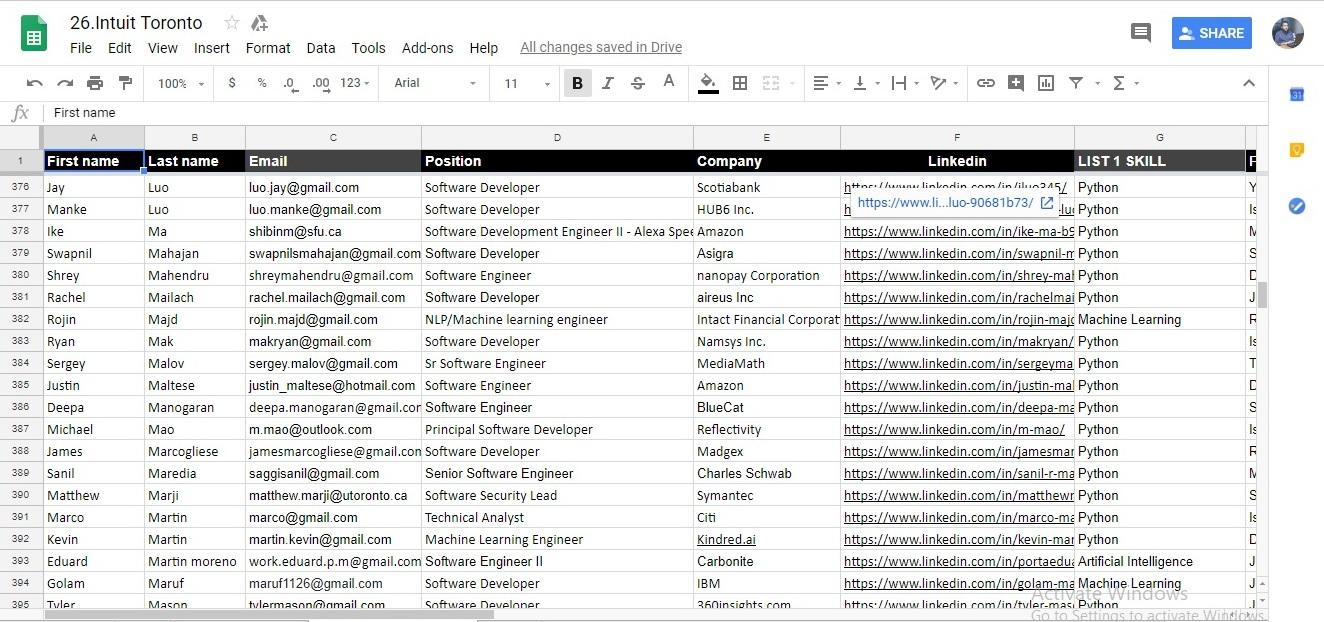Create a filter with the filter icon
This screenshot has width=1324, height=622.
(1076, 83)
